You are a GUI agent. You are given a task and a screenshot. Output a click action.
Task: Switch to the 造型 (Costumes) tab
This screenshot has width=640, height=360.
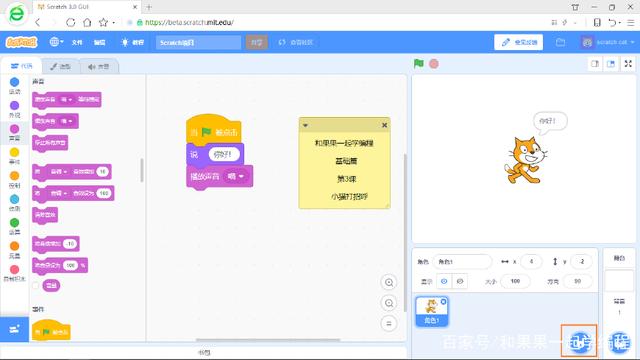tap(60, 67)
